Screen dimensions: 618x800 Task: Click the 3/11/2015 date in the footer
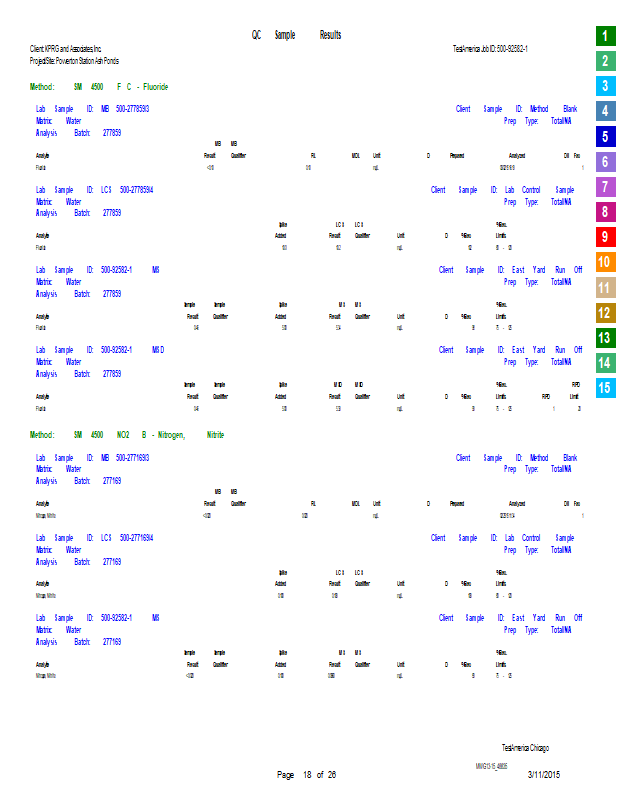(x=545, y=775)
